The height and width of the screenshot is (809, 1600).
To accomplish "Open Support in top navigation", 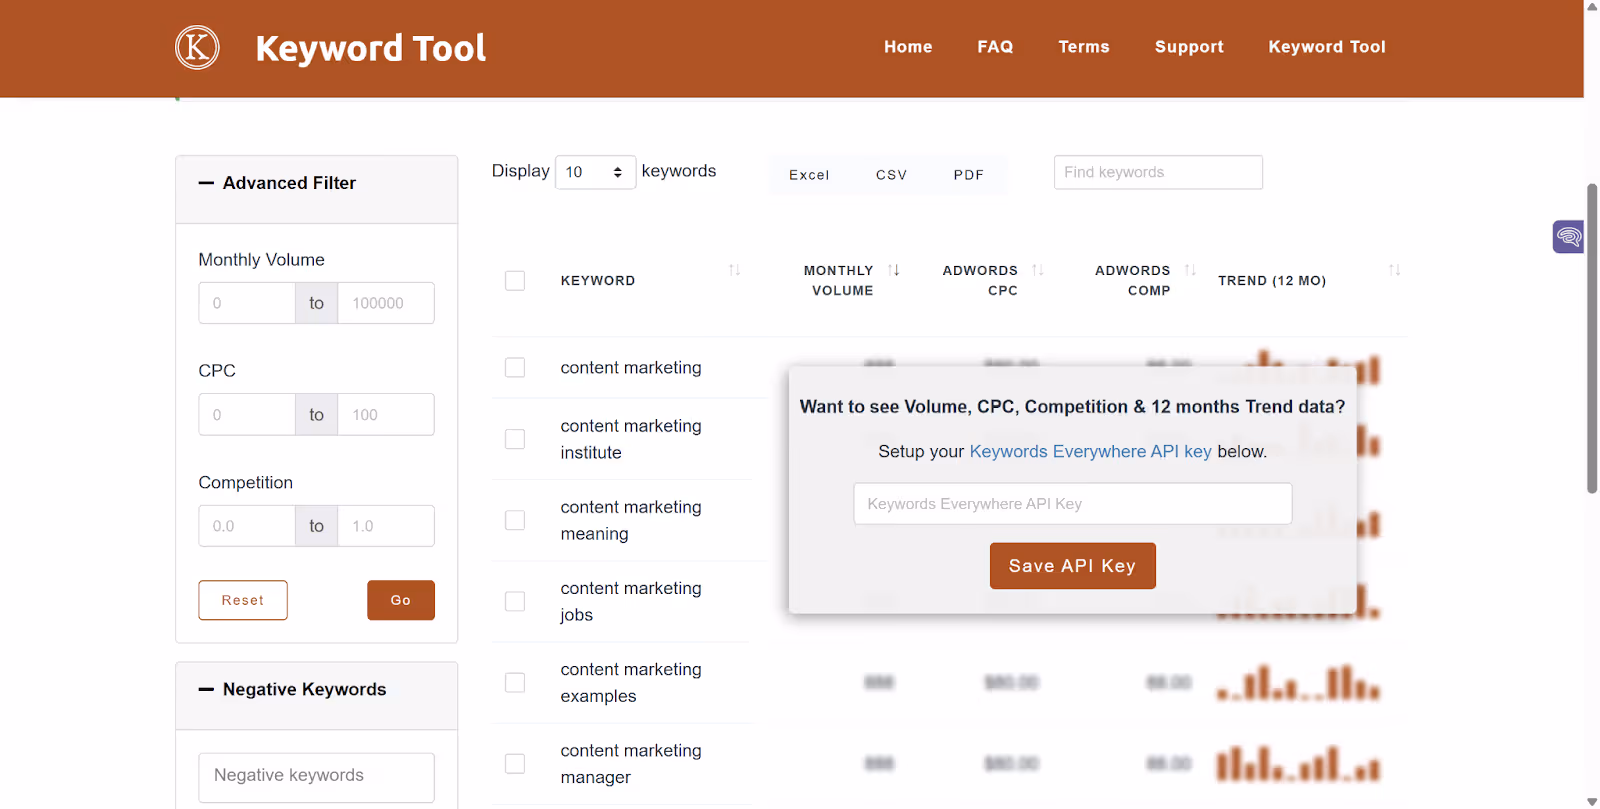I will pos(1189,47).
